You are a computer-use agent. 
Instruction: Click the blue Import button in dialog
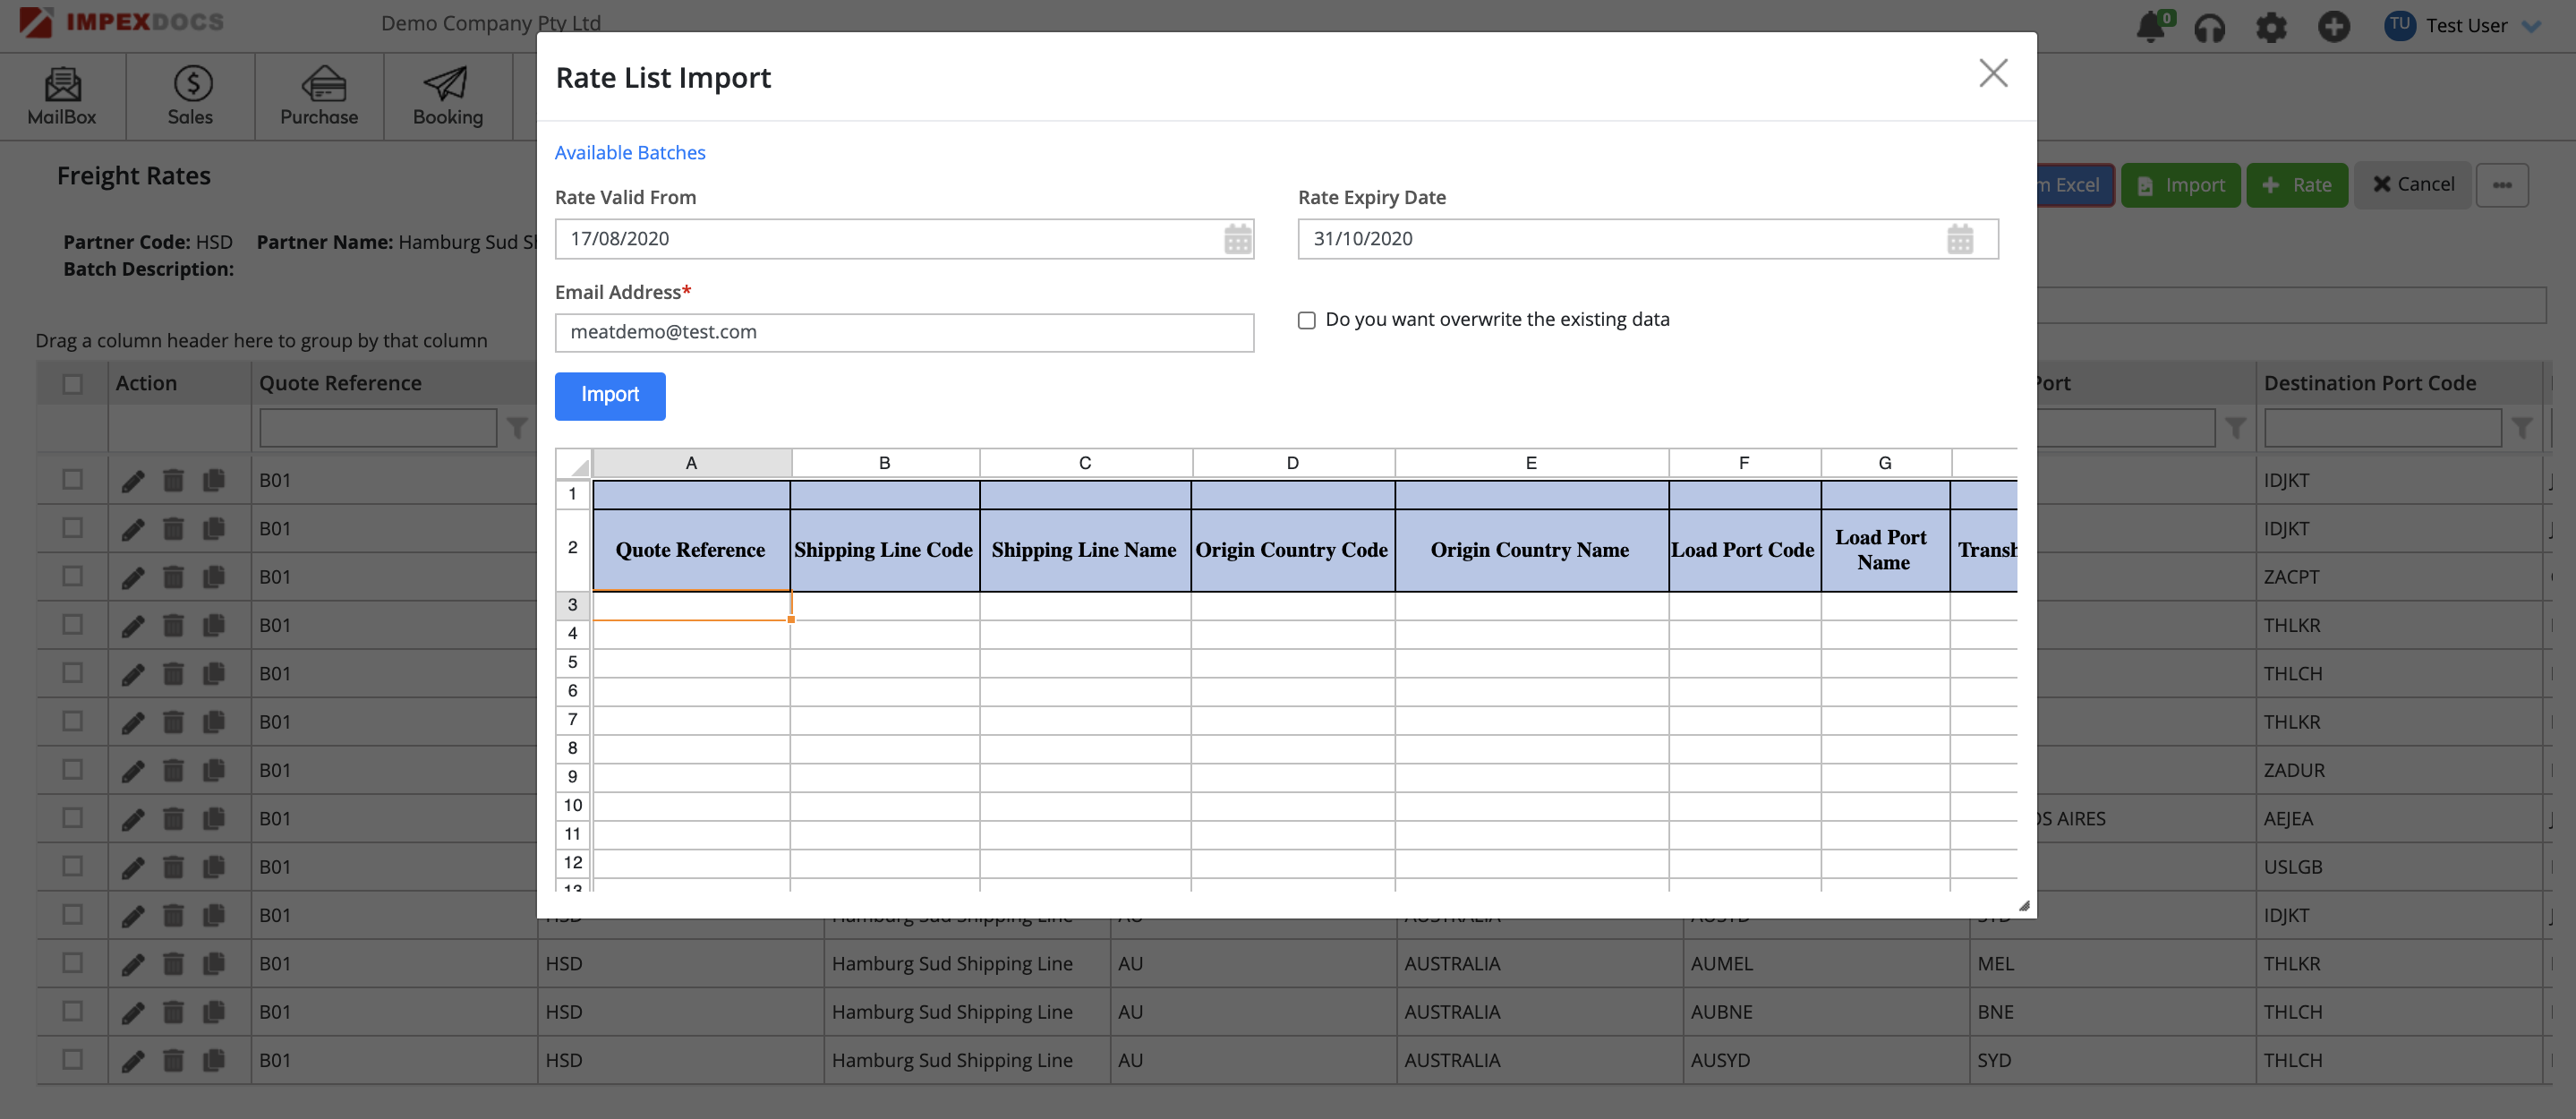click(609, 395)
